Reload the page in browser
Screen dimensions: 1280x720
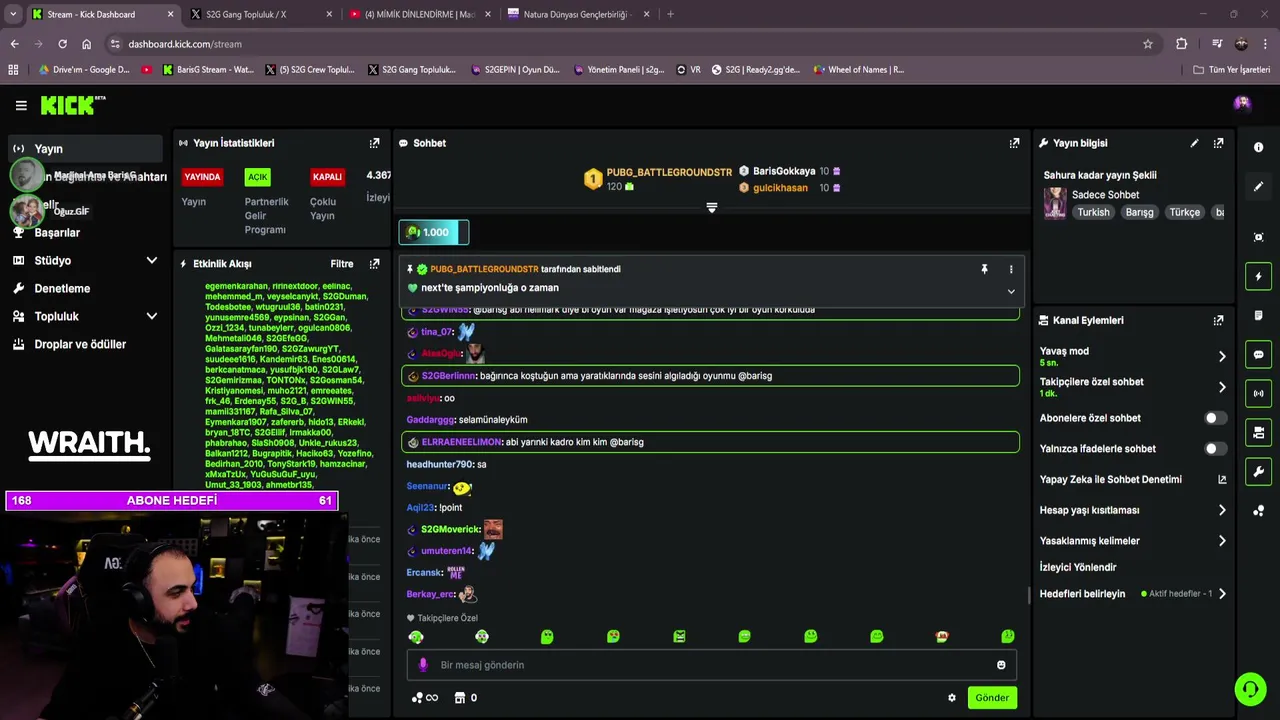(x=62, y=44)
